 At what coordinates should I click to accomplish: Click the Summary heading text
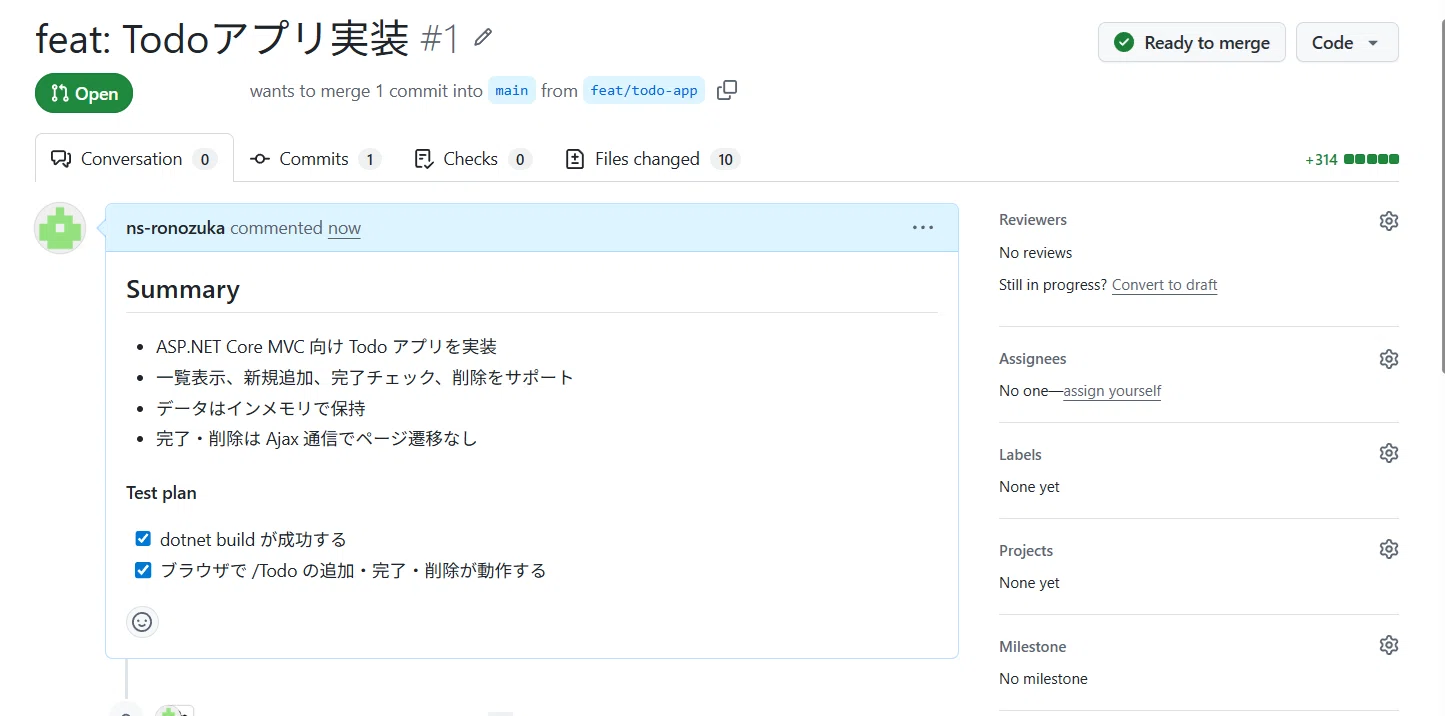click(183, 289)
